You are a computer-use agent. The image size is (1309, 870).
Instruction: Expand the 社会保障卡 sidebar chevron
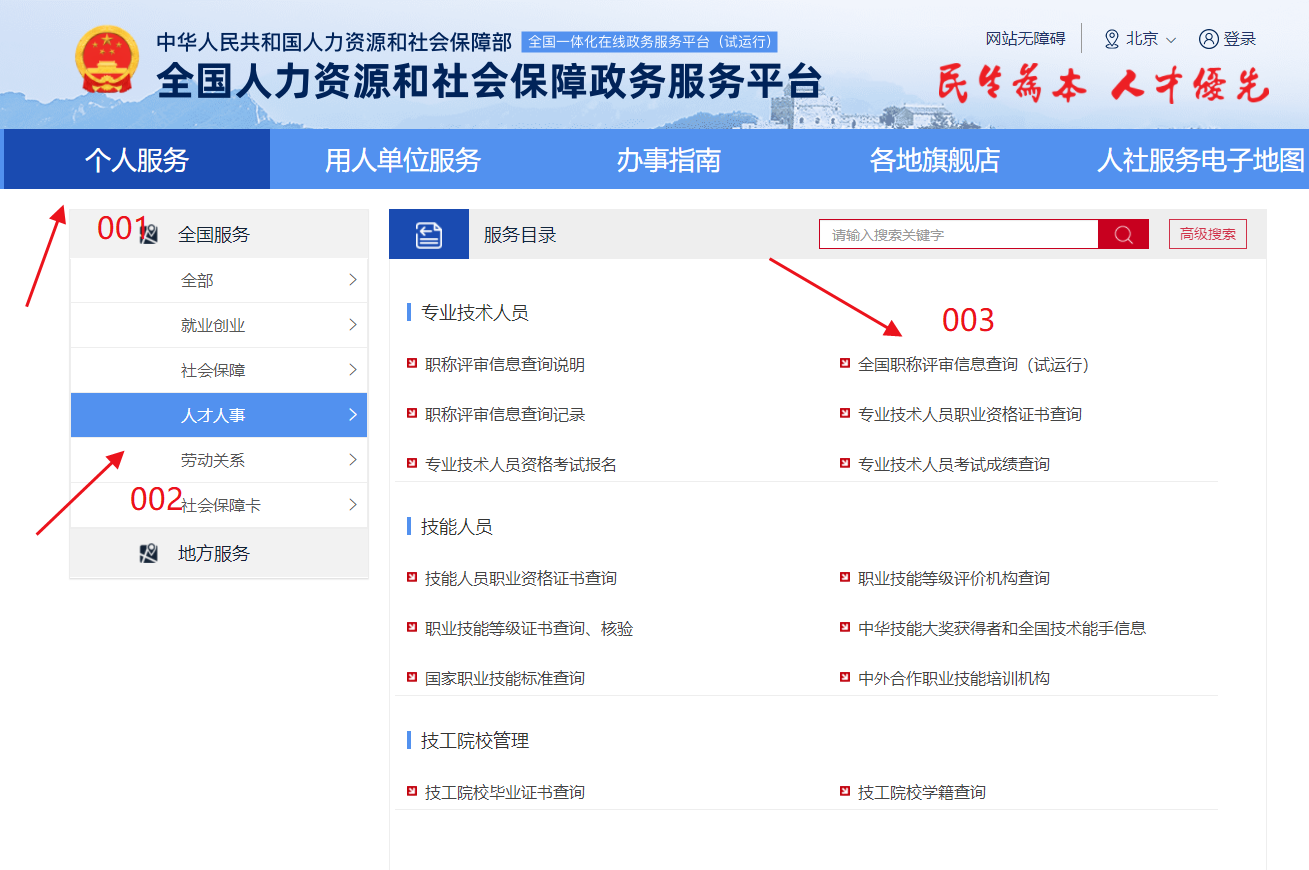[x=352, y=504]
